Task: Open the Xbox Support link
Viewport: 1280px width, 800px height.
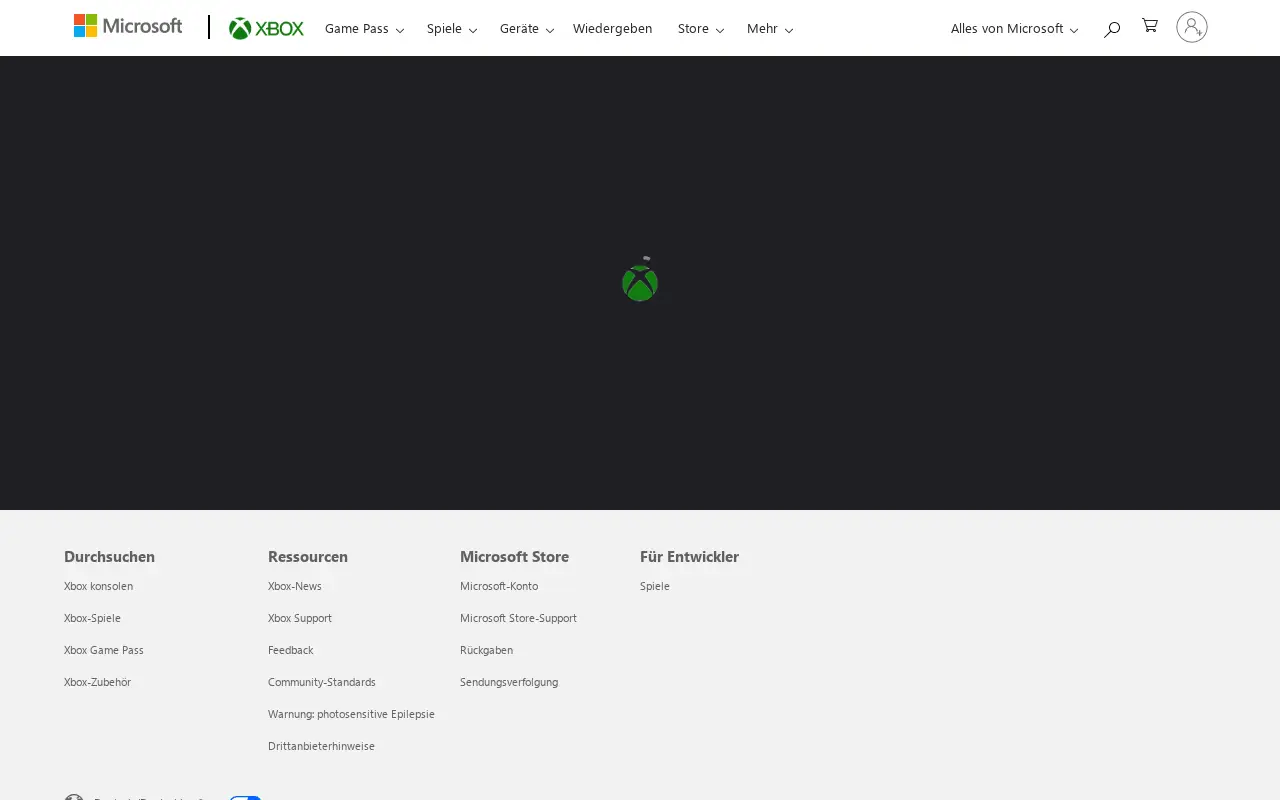Action: [300, 618]
